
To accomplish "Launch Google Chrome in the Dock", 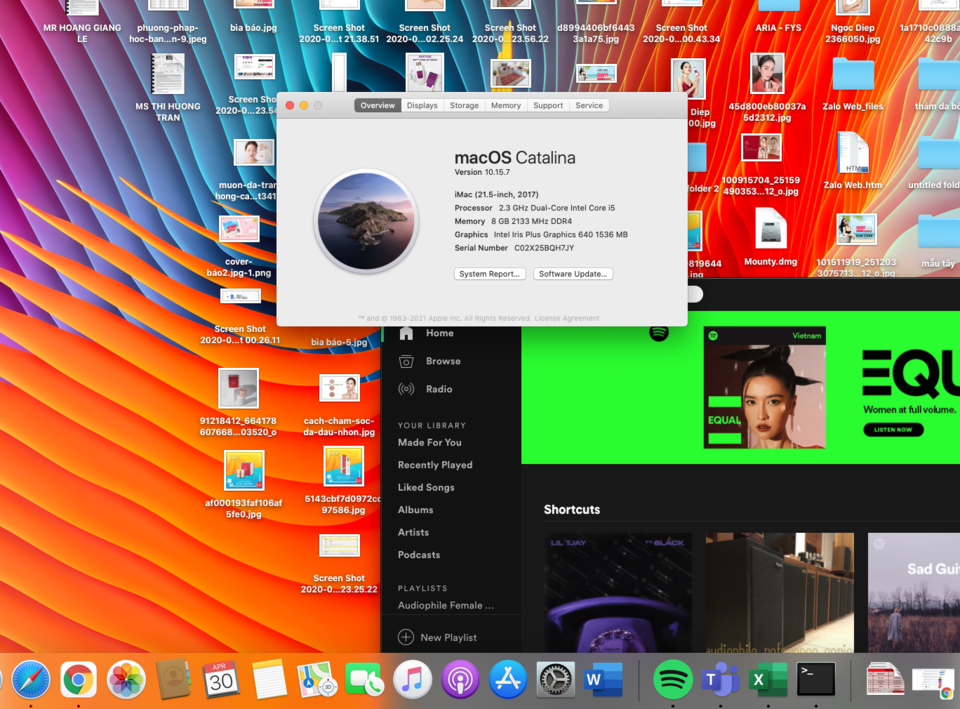I will click(x=78, y=680).
